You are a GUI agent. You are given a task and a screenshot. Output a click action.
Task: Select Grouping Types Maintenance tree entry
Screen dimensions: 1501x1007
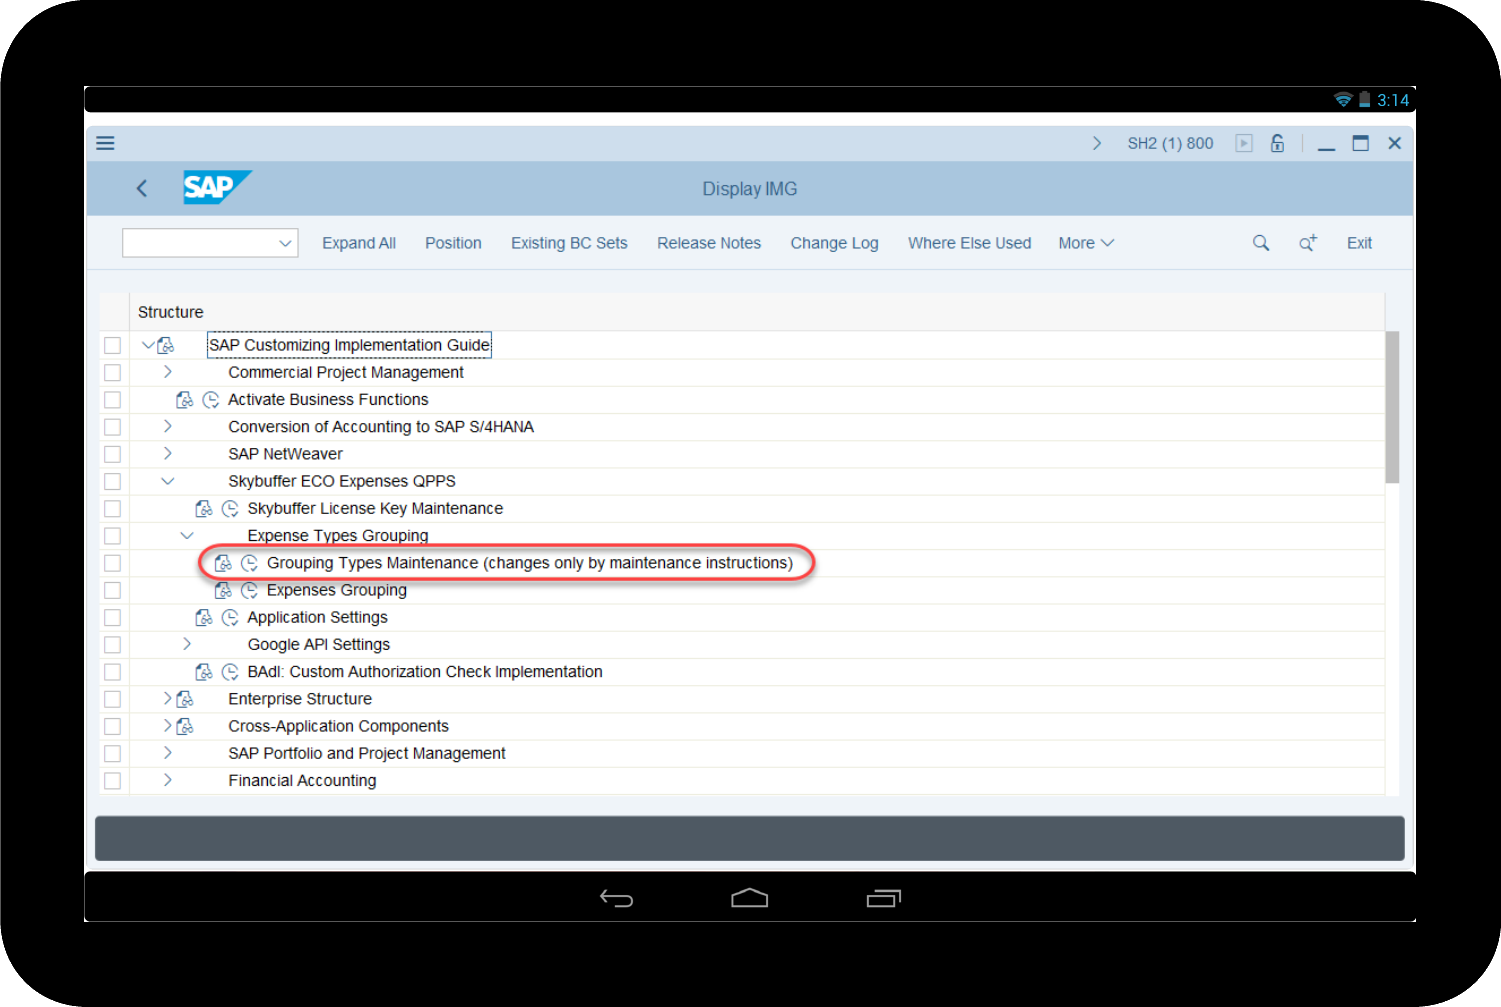pos(529,563)
